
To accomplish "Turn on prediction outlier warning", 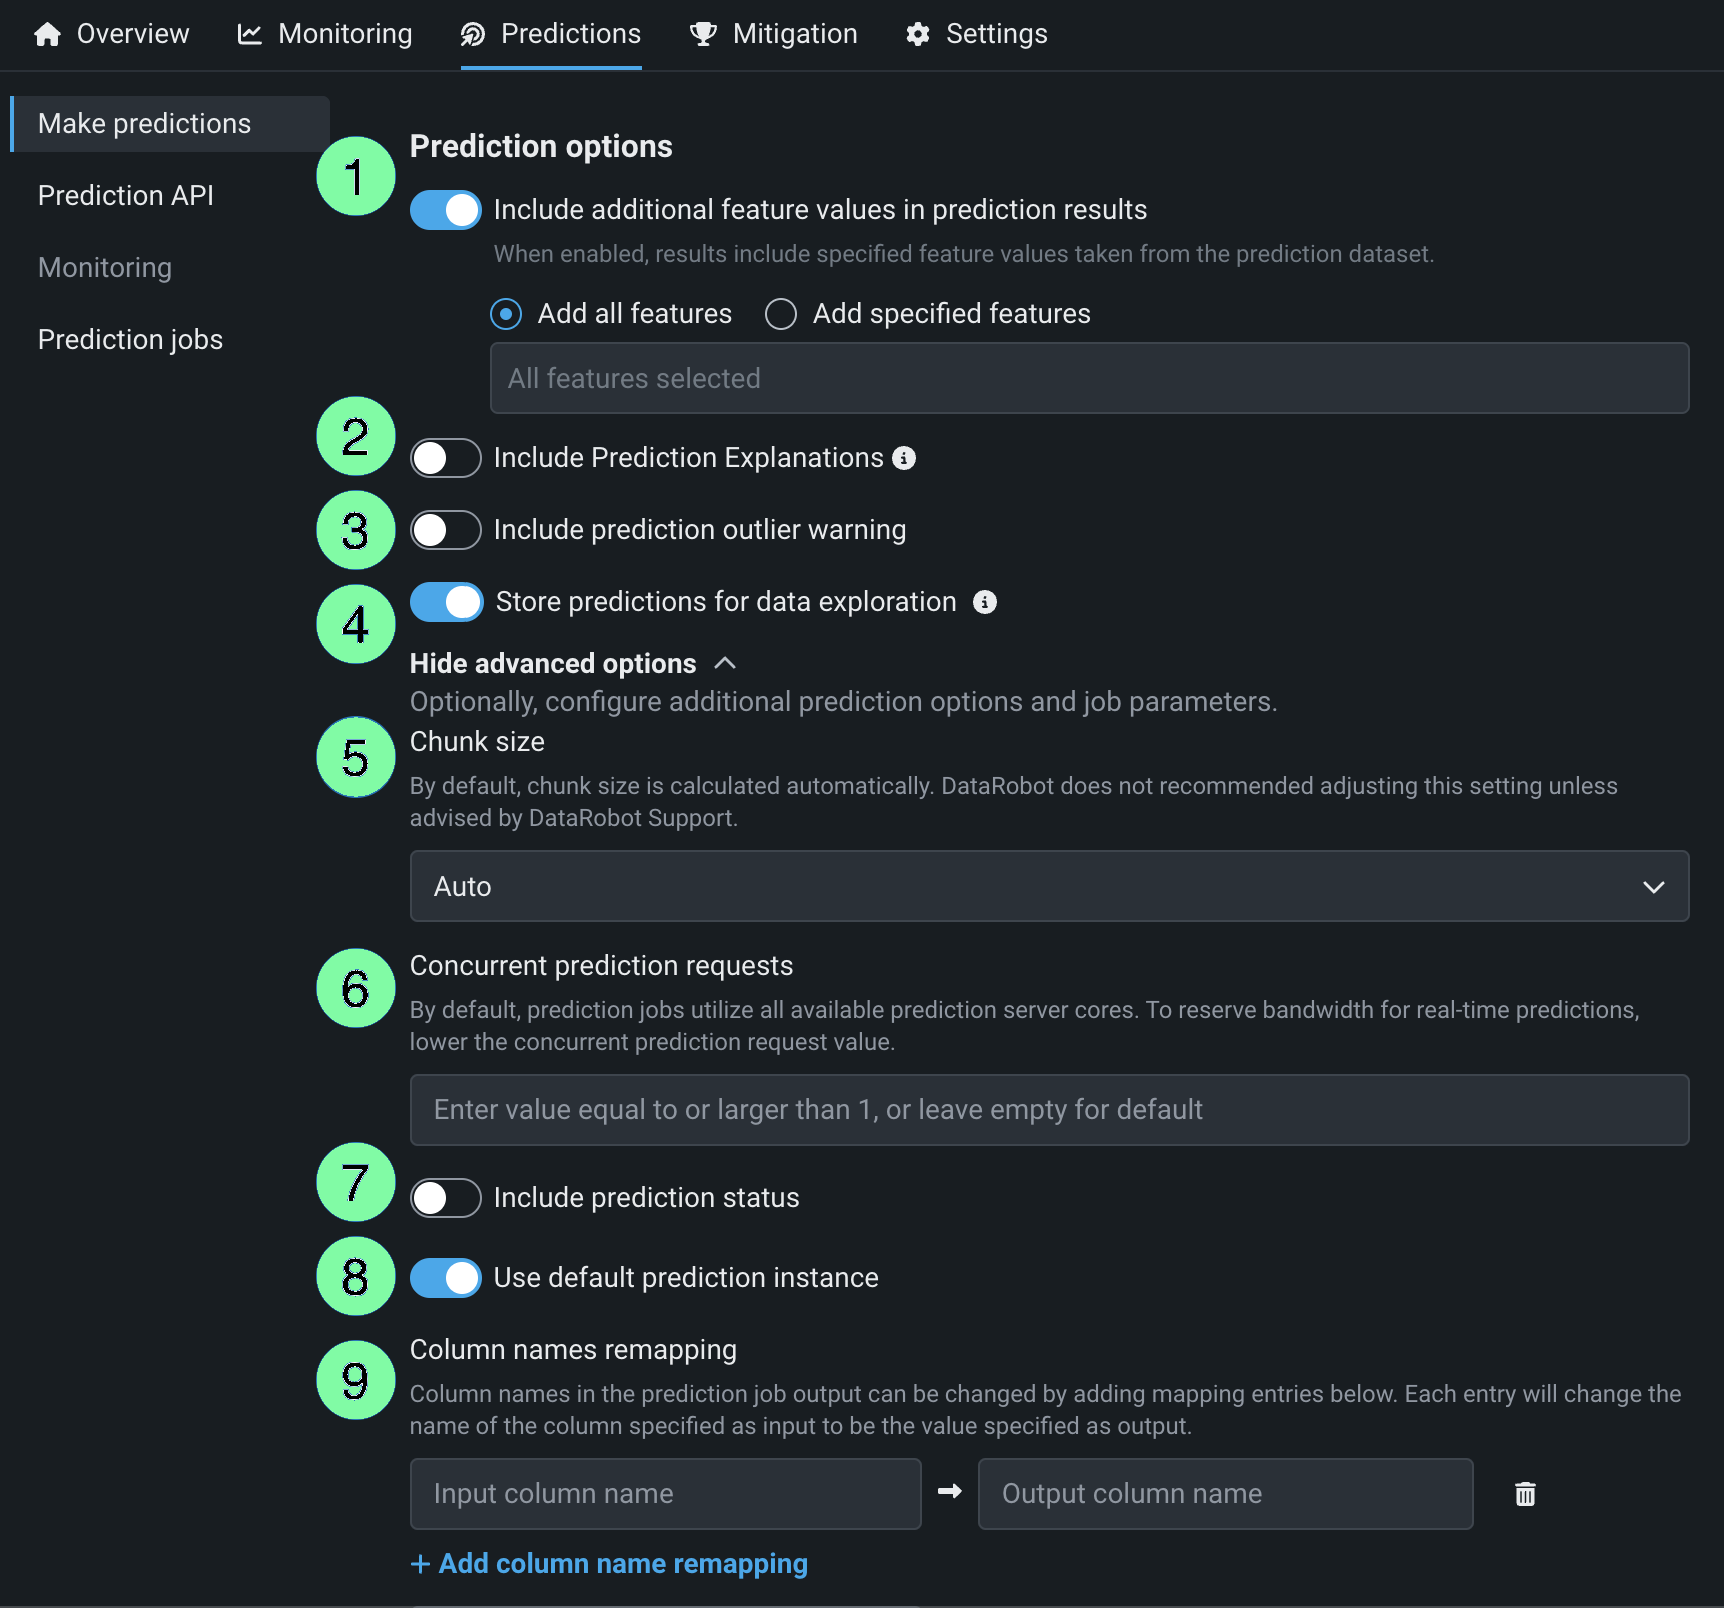I will click(446, 530).
